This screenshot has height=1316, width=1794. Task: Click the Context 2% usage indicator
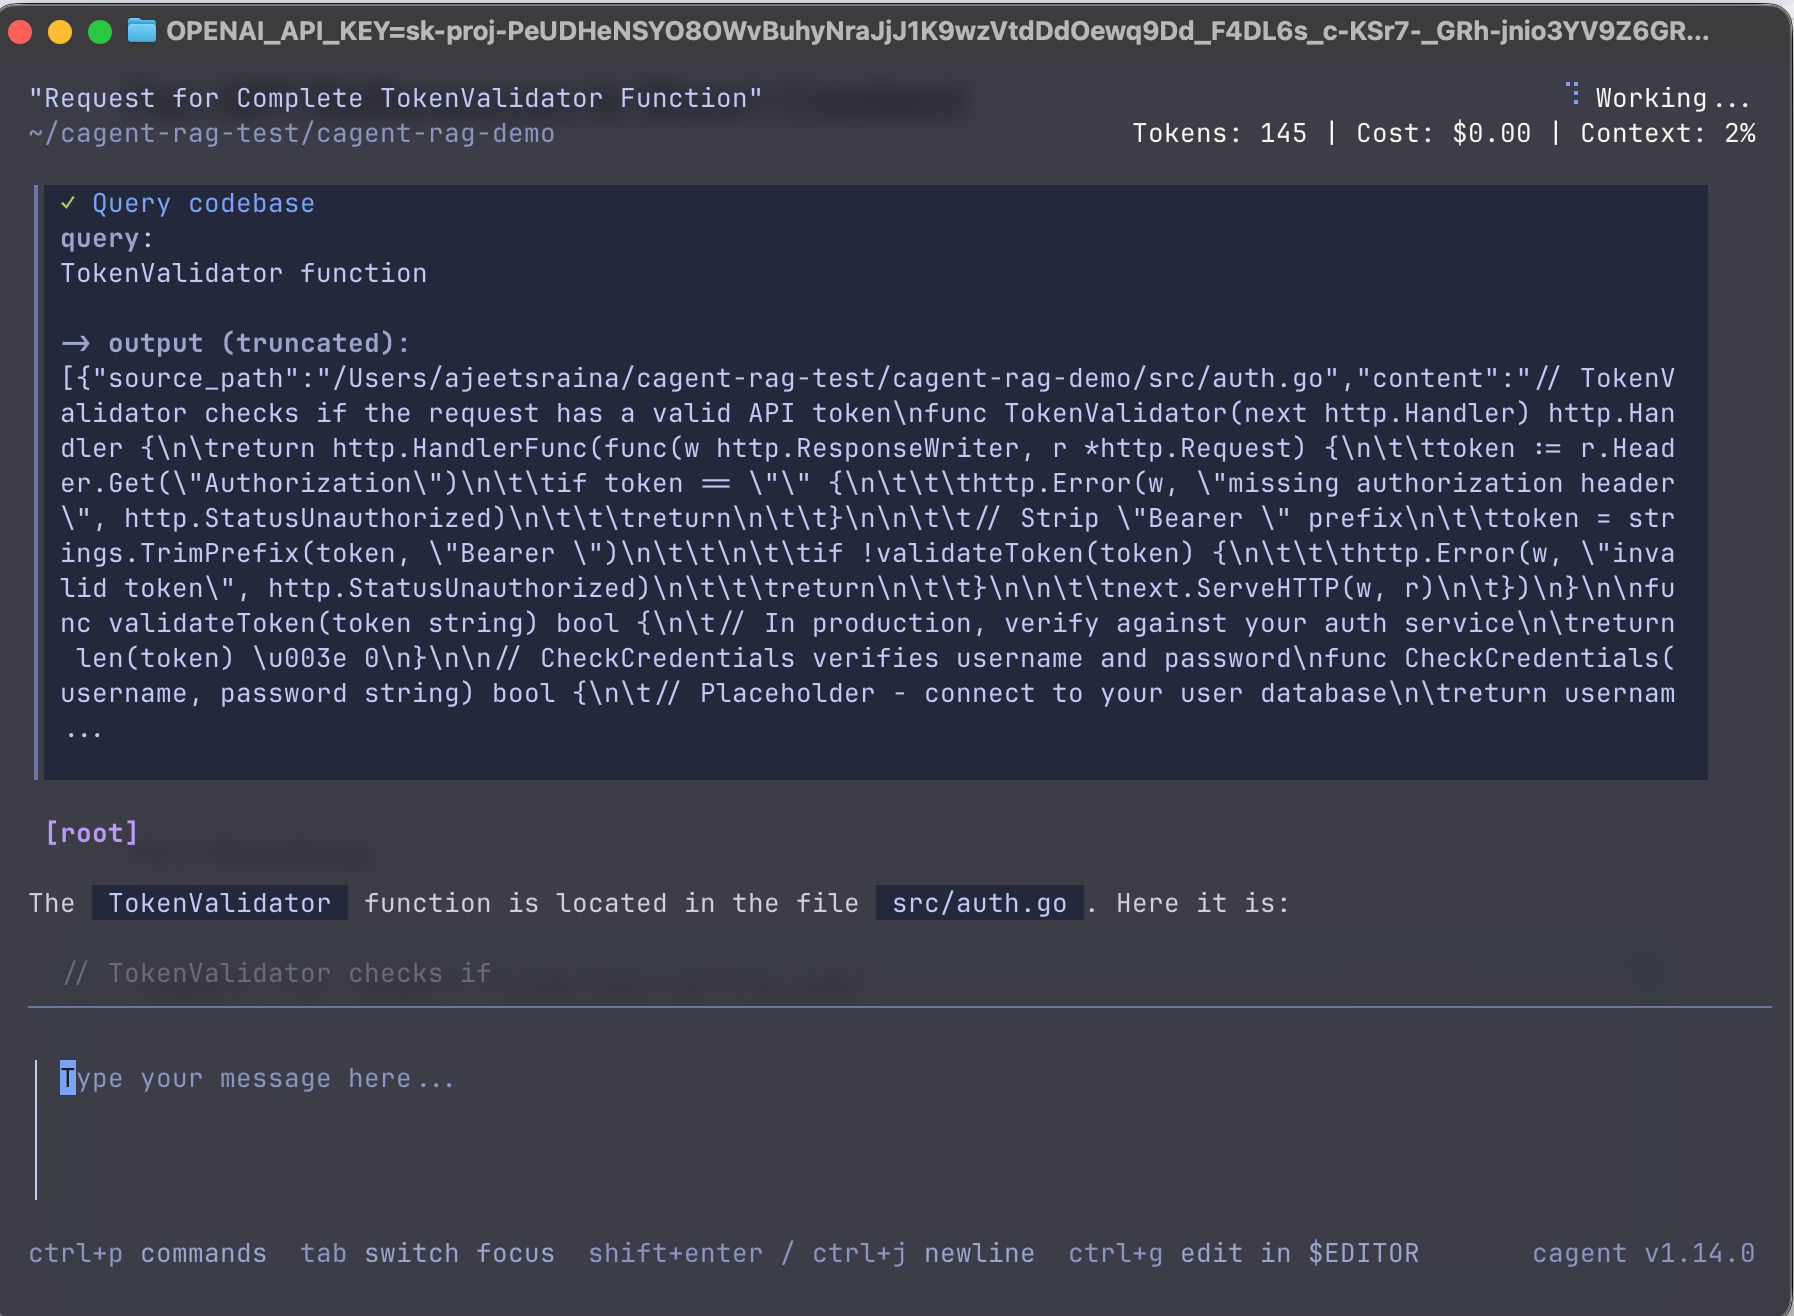[x=1667, y=133]
